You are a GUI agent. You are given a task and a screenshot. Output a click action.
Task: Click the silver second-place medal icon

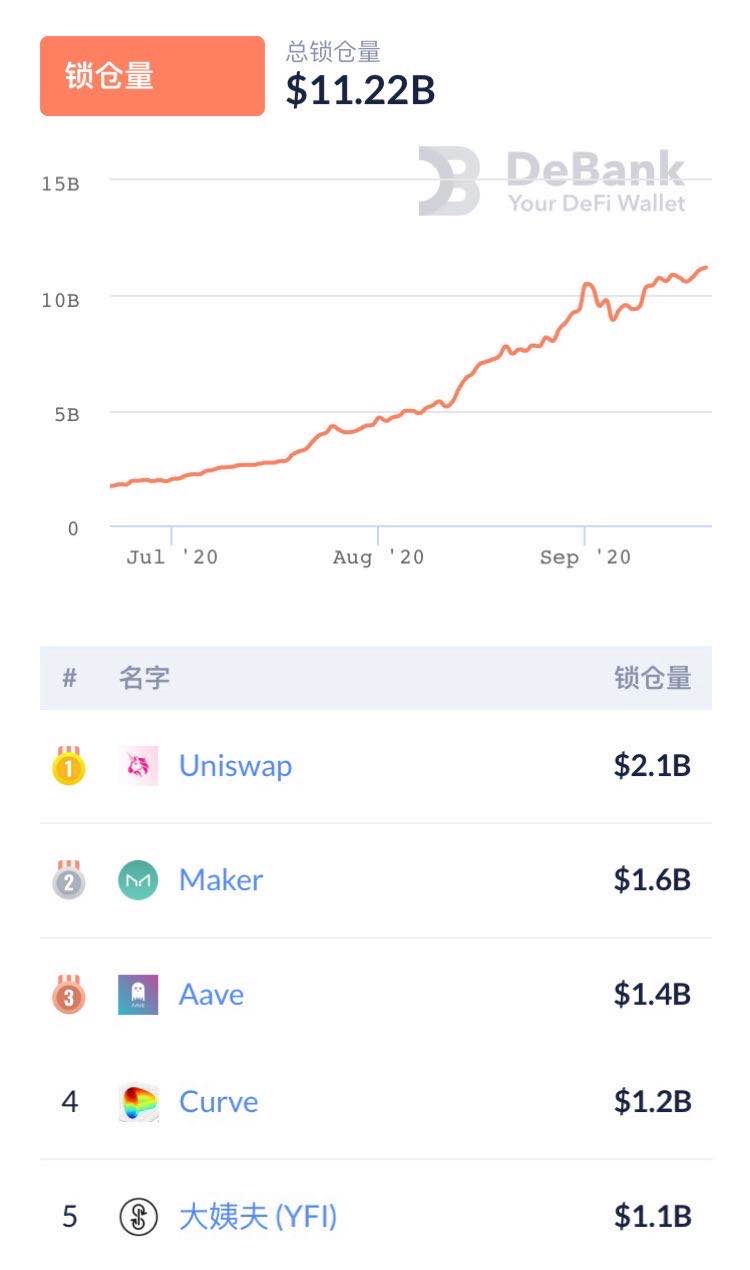coord(69,880)
